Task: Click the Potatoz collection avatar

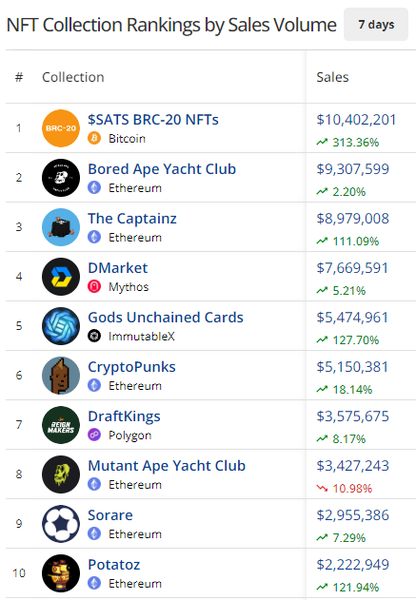Action: coord(61,573)
